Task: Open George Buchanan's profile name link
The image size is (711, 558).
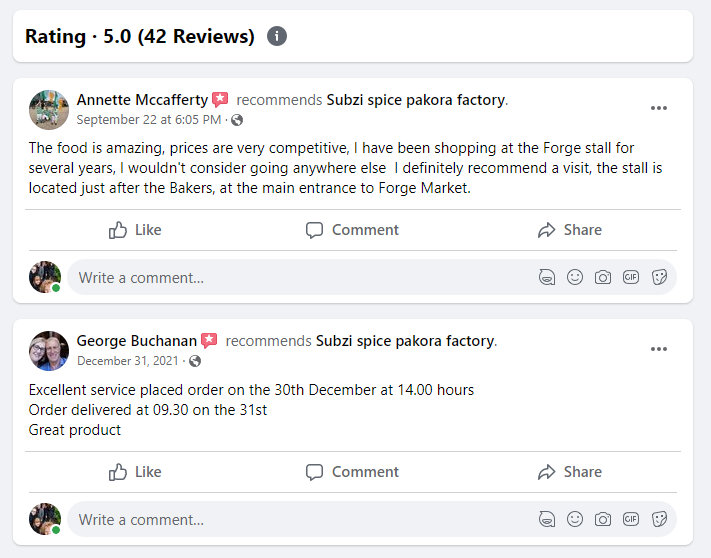Action: pos(136,341)
